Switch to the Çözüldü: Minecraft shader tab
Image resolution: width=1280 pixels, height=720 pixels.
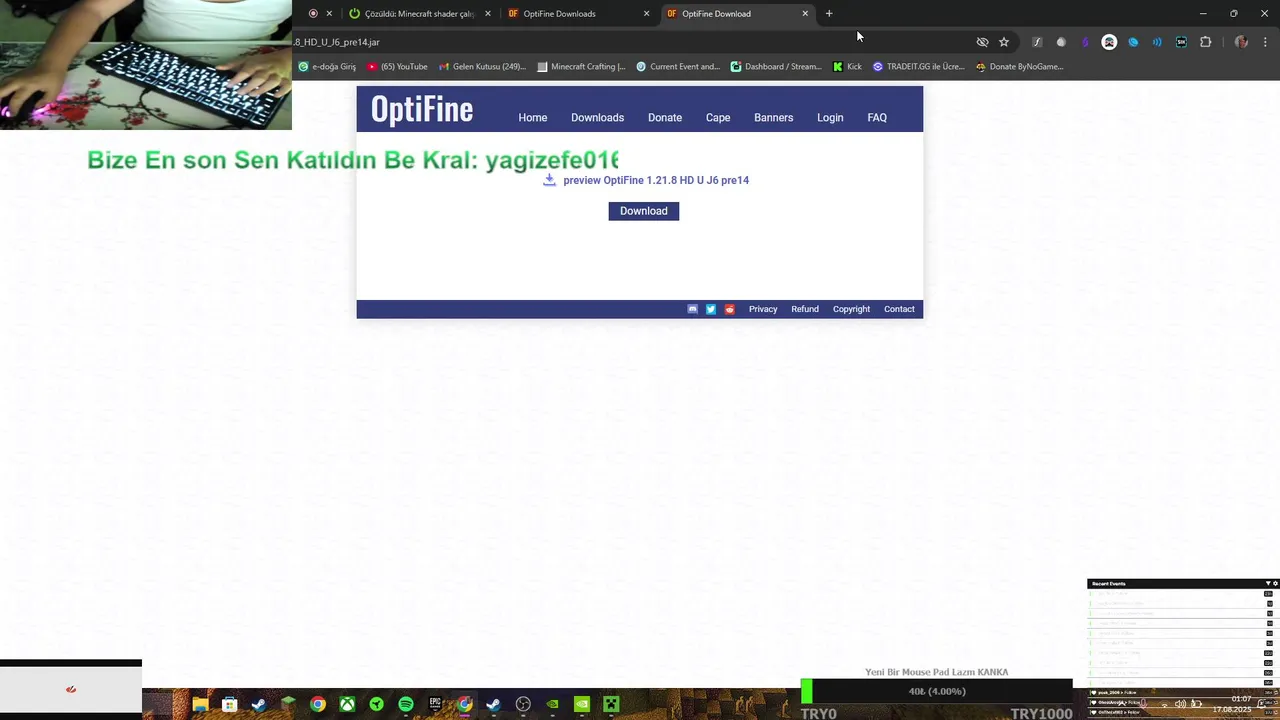(x=412, y=14)
